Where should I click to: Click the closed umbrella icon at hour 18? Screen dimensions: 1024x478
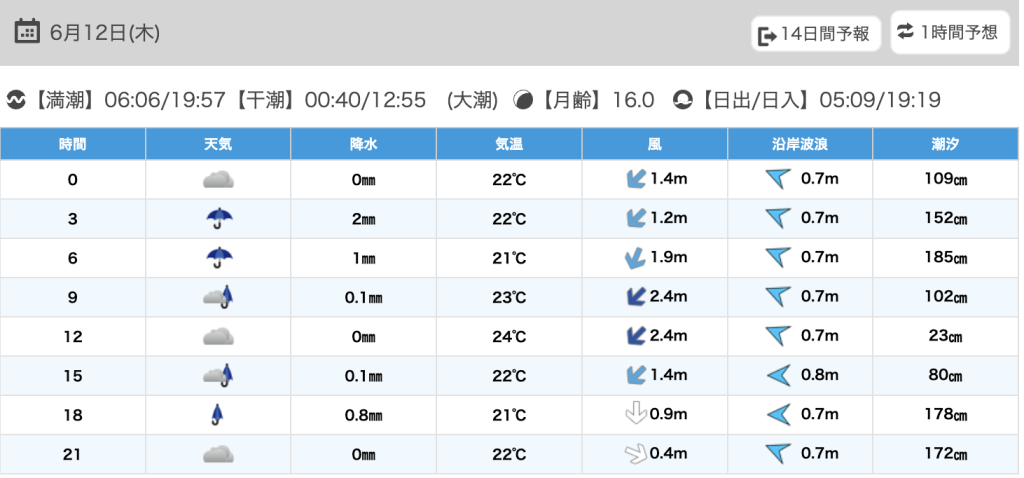pos(217,415)
